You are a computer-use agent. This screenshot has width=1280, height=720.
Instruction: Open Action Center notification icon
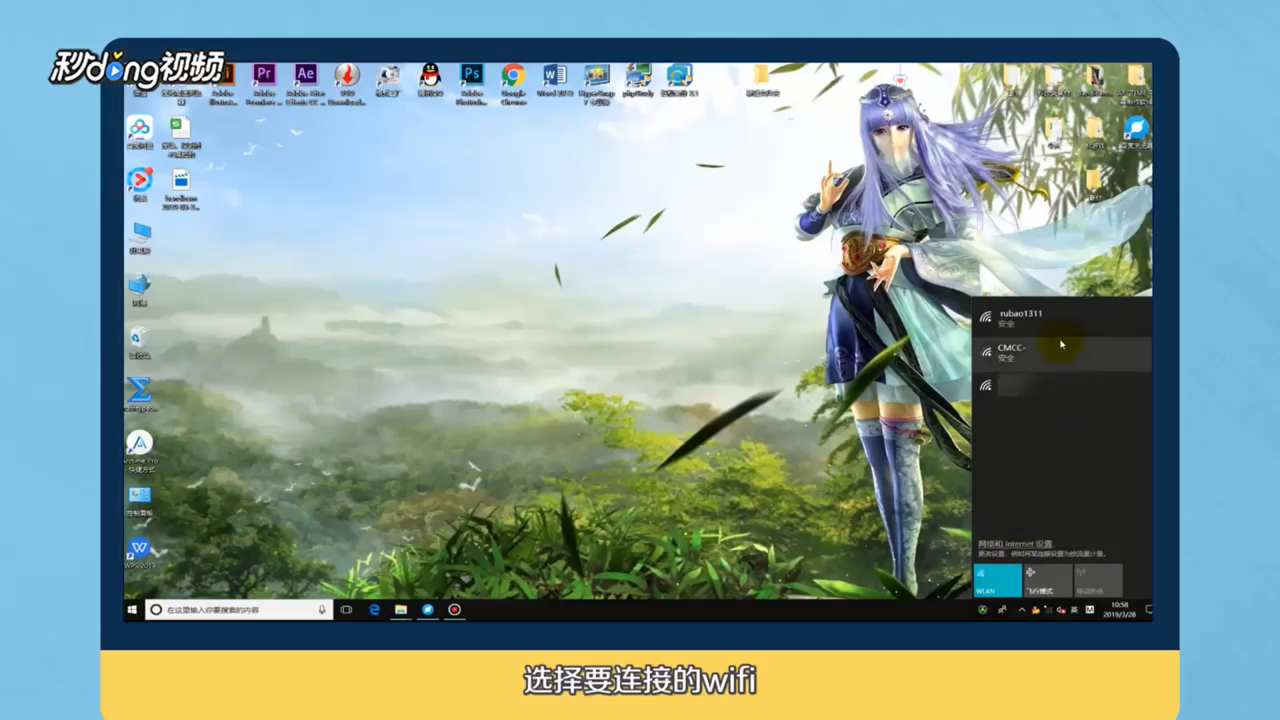(1149, 609)
